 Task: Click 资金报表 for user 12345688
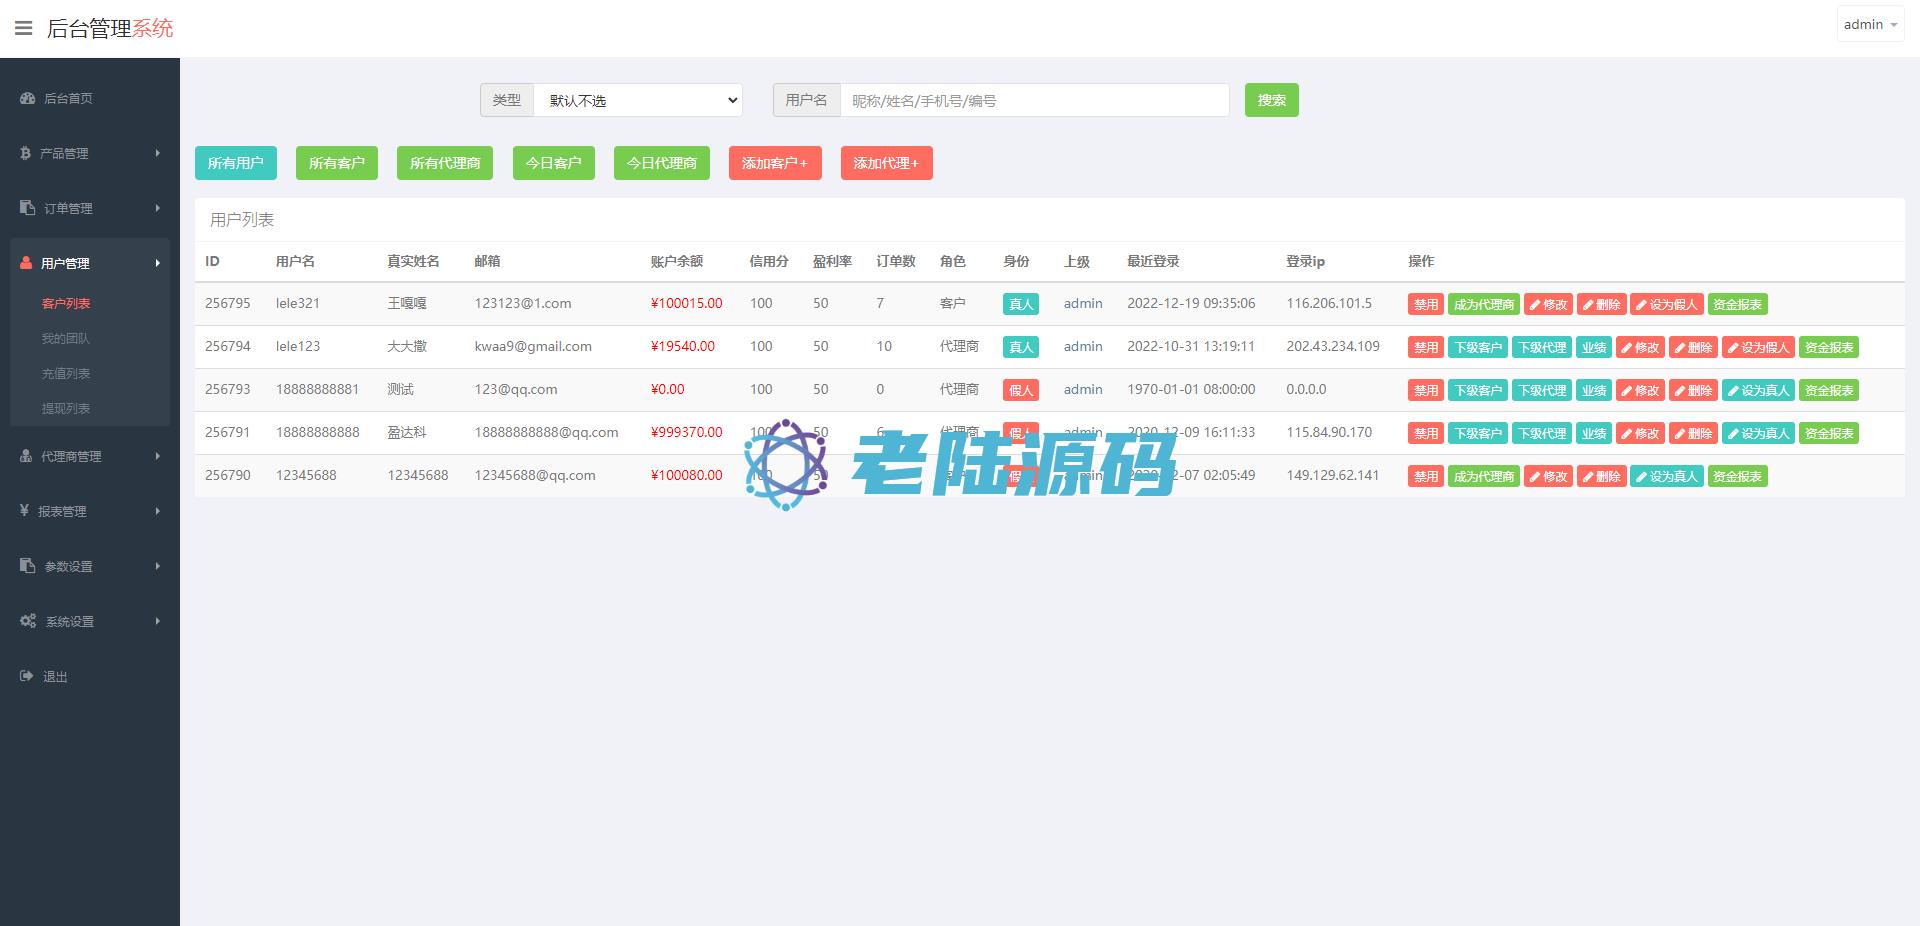(x=1737, y=476)
